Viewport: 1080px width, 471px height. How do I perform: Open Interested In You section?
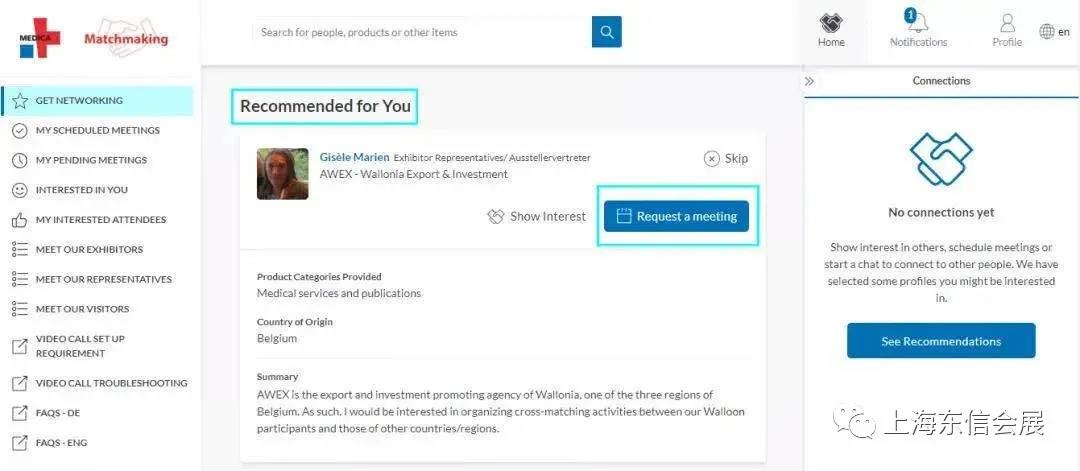click(x=81, y=190)
